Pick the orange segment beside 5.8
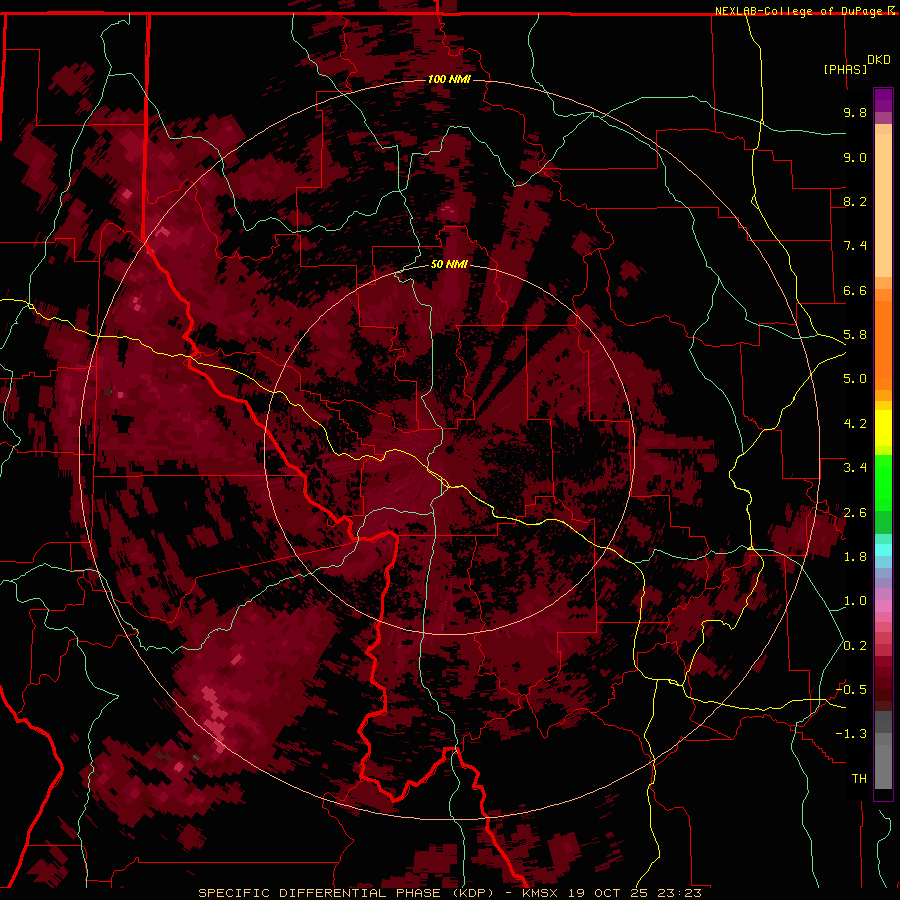 point(883,344)
